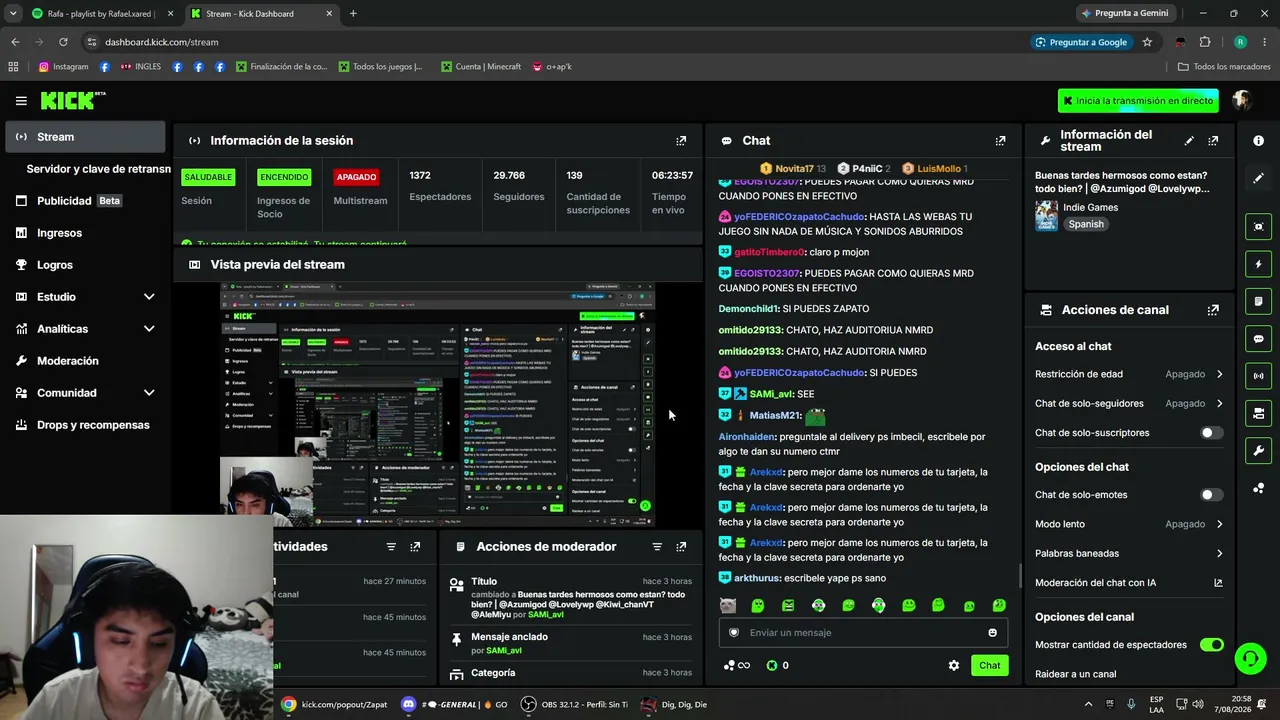This screenshot has height=720, width=1280.
Task: Insert the cat emote from the emote row
Action: tap(728, 605)
